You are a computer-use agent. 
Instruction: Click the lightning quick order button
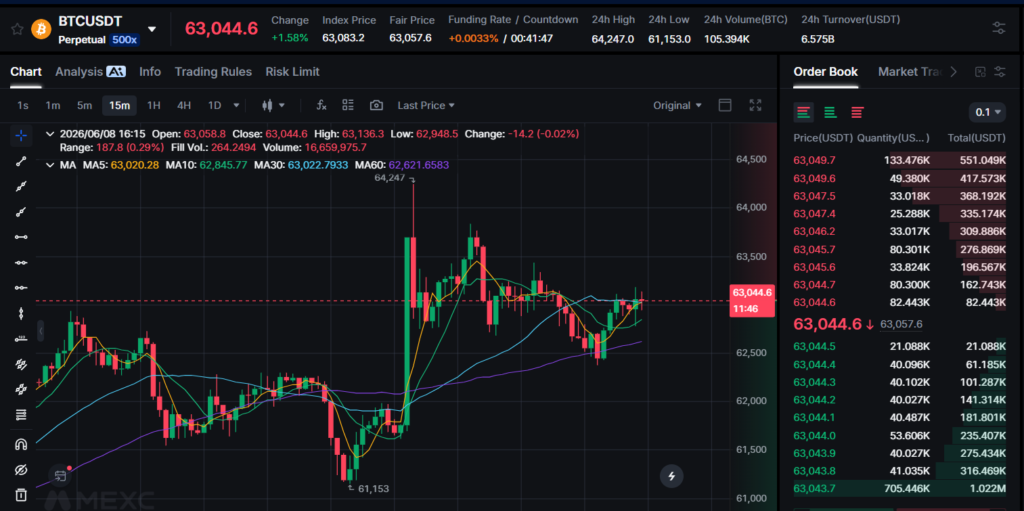tap(671, 476)
